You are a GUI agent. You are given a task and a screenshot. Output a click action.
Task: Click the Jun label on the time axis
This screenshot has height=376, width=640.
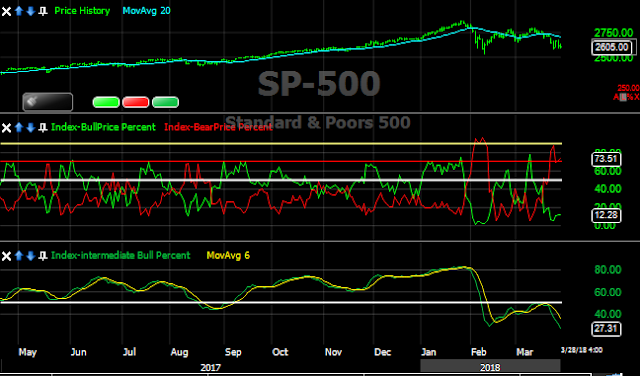pyautogui.click(x=78, y=352)
